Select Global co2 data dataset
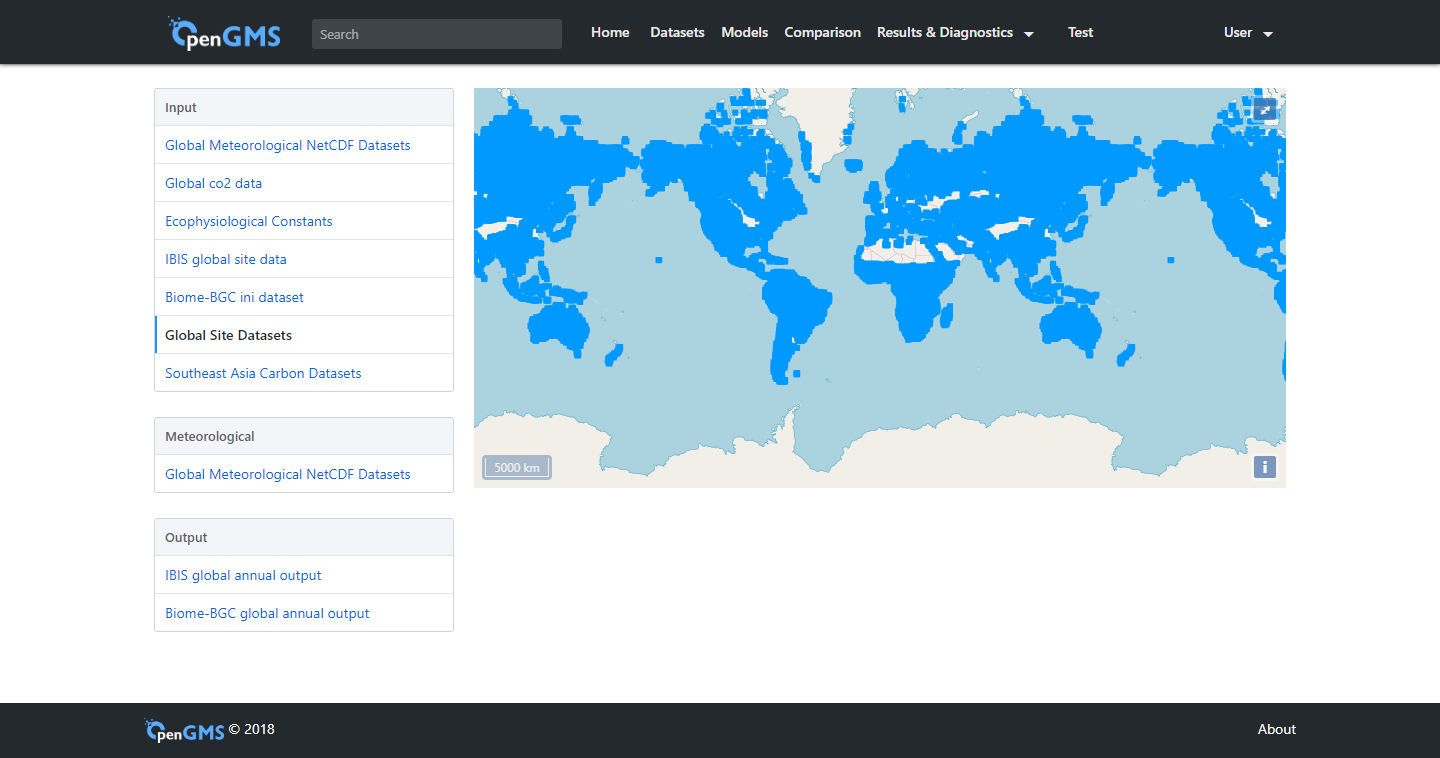 point(213,183)
